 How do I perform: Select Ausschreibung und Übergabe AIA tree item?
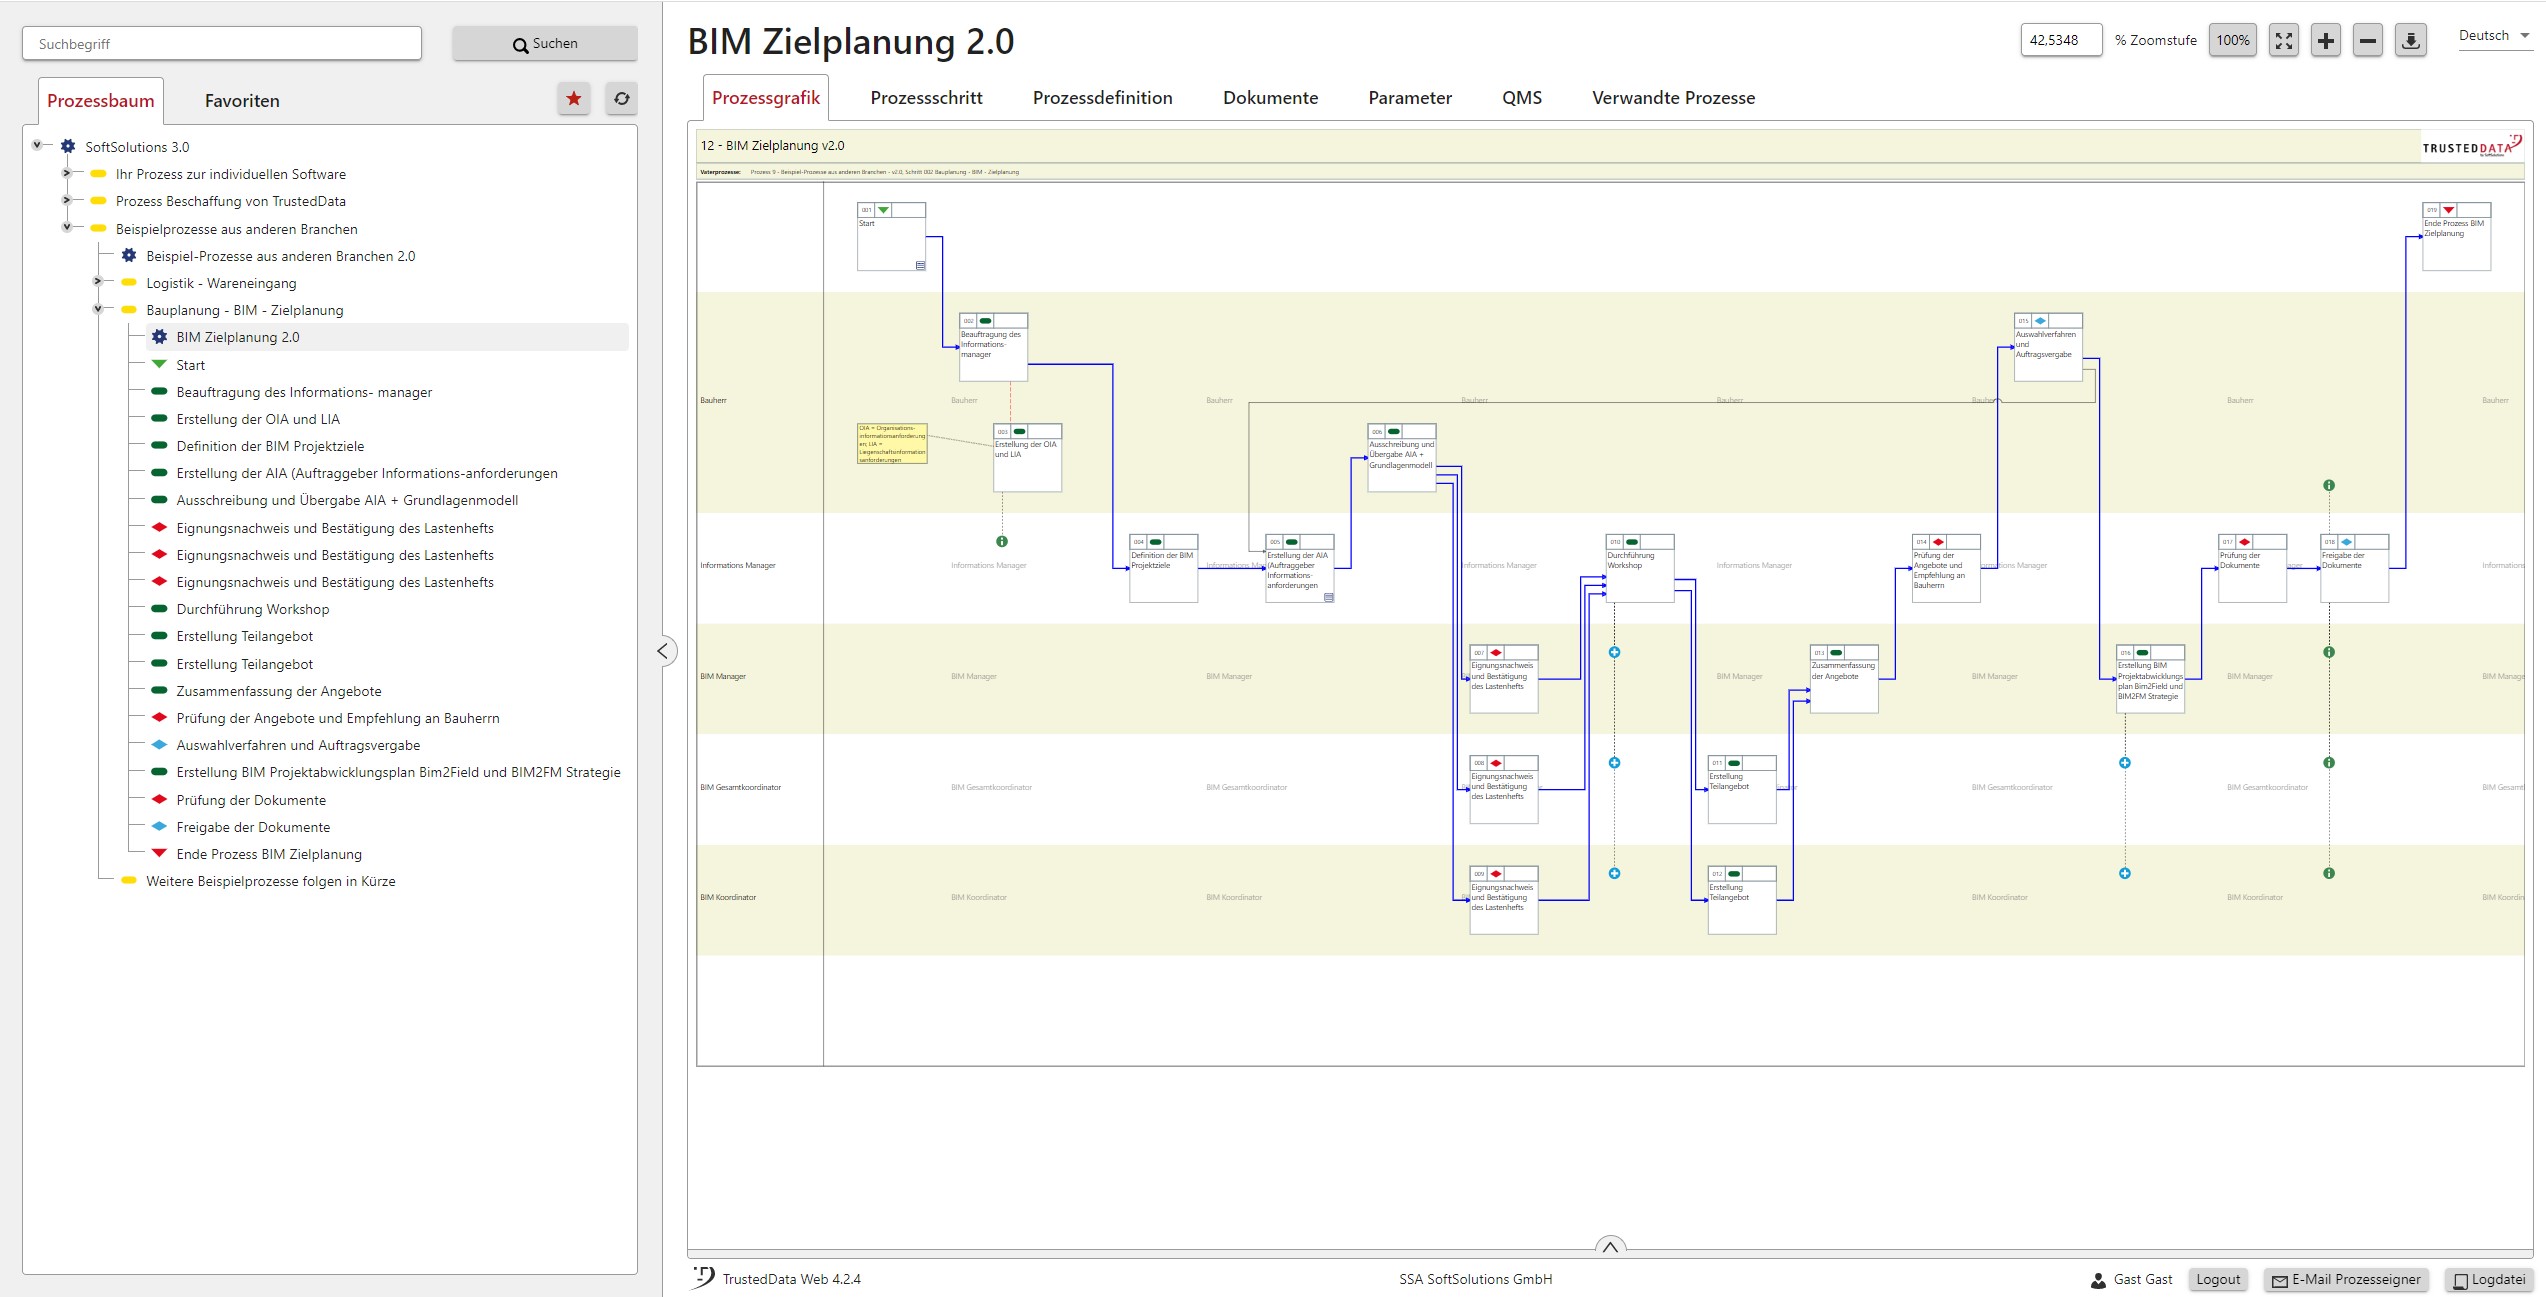click(x=347, y=500)
